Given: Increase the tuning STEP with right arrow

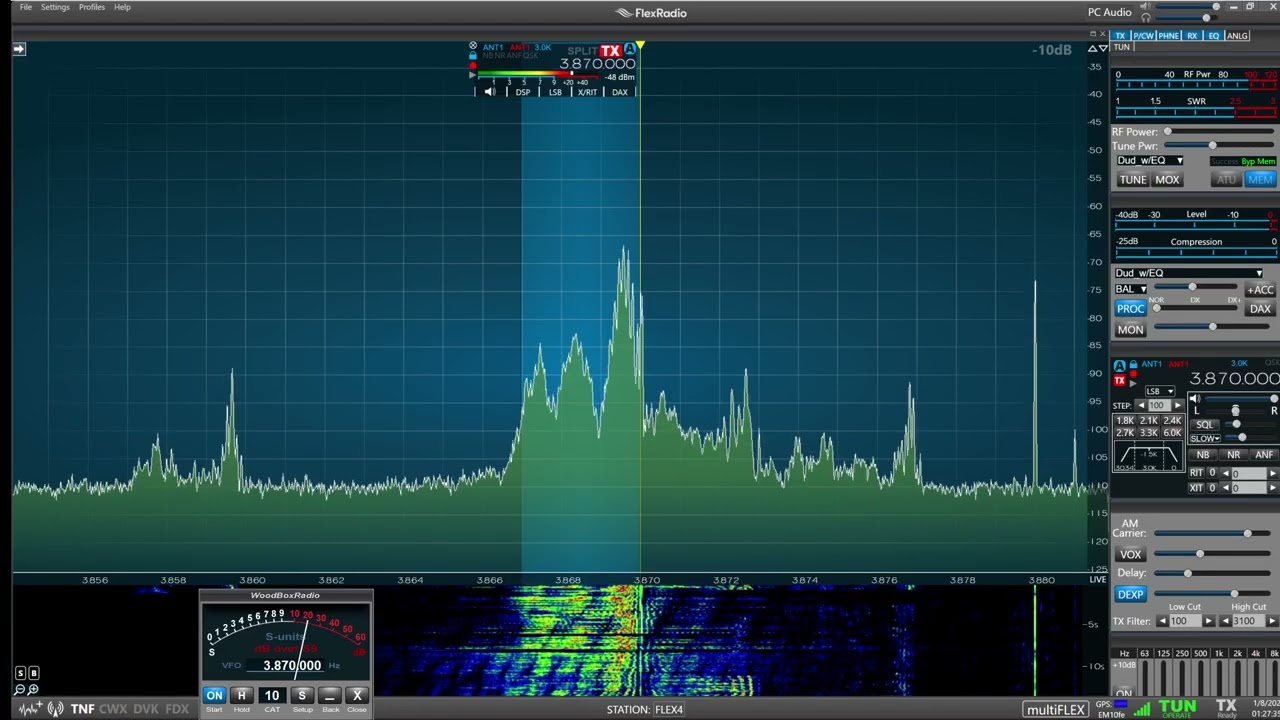Looking at the screenshot, I should [1178, 406].
